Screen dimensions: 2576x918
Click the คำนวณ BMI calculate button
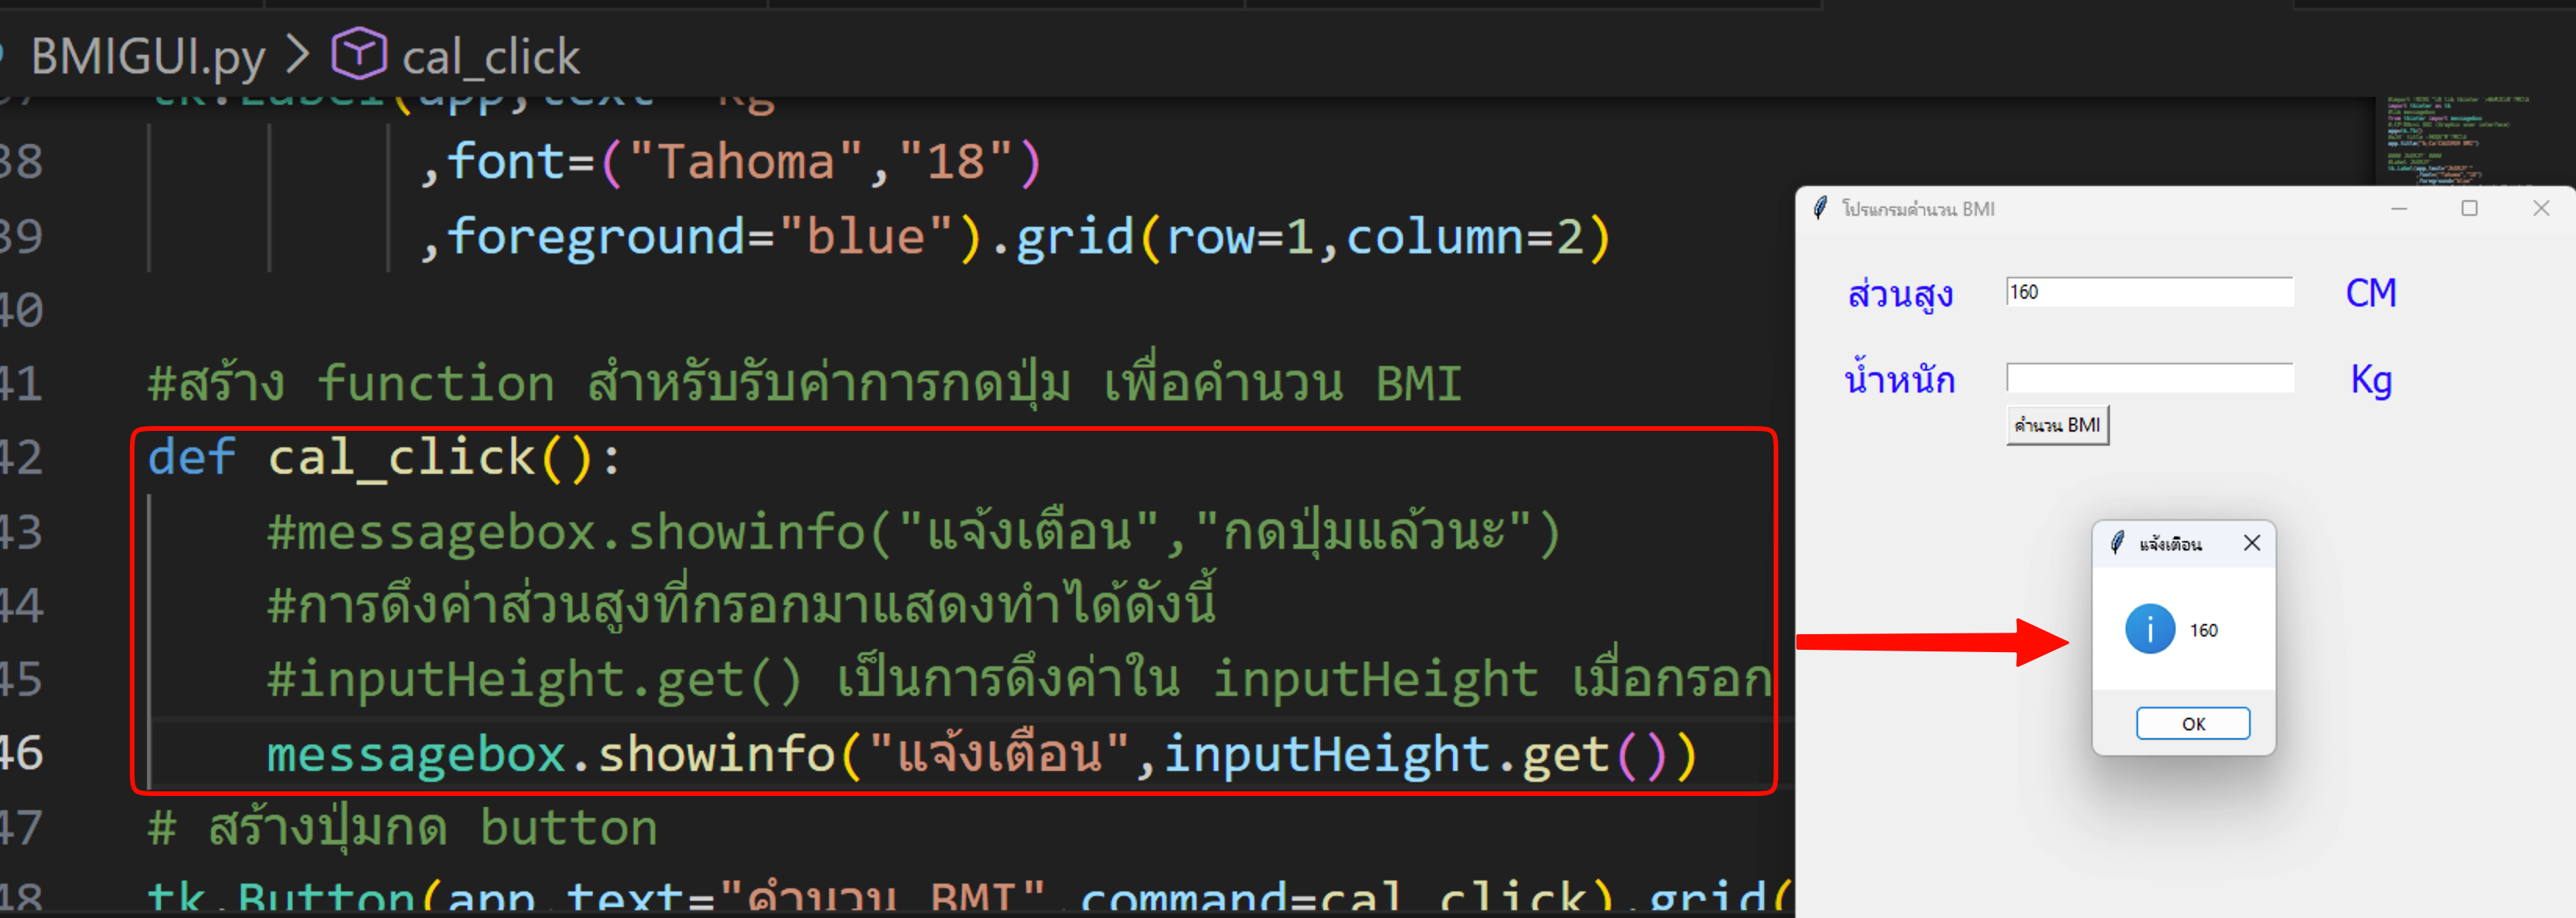point(2057,425)
